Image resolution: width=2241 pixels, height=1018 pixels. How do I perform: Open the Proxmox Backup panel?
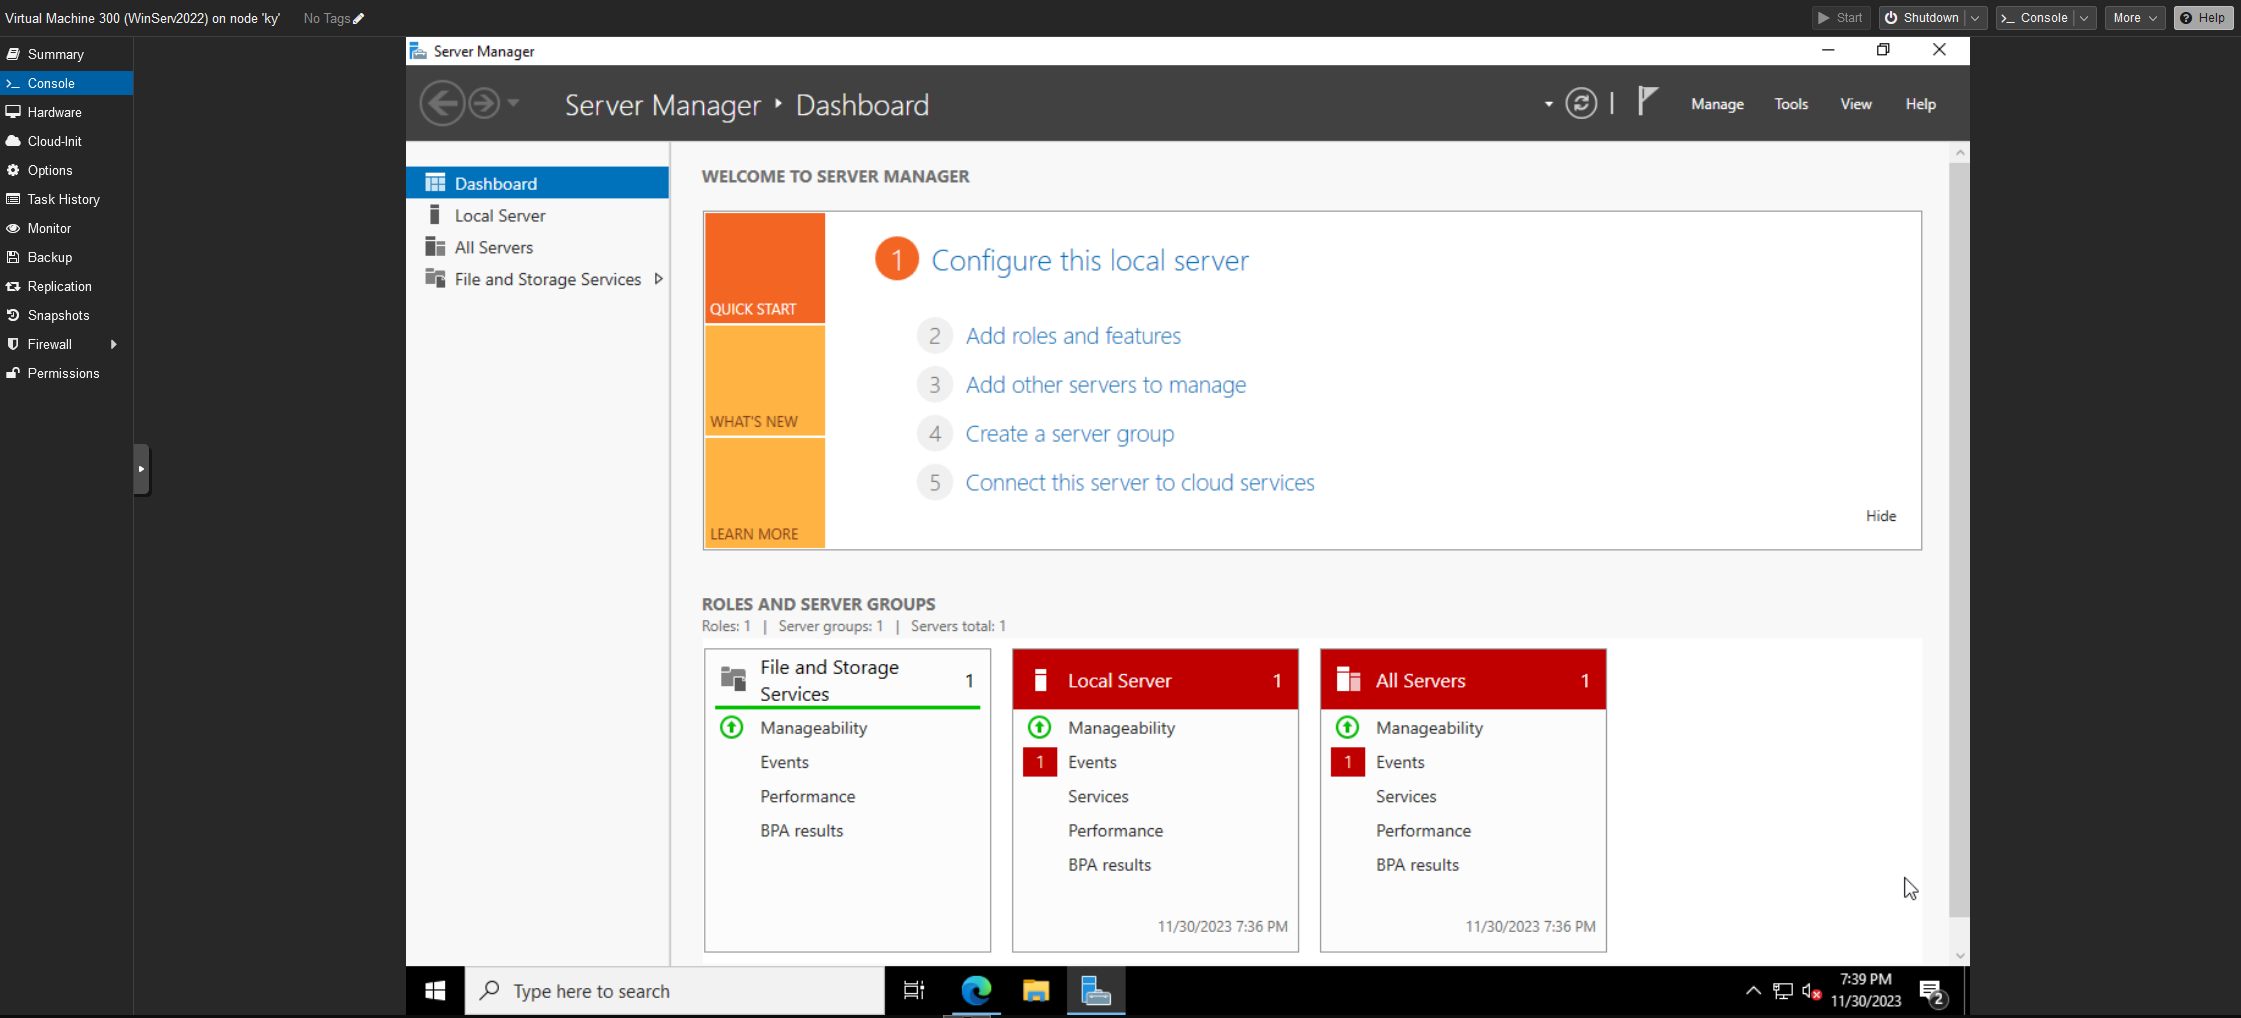pyautogui.click(x=66, y=257)
